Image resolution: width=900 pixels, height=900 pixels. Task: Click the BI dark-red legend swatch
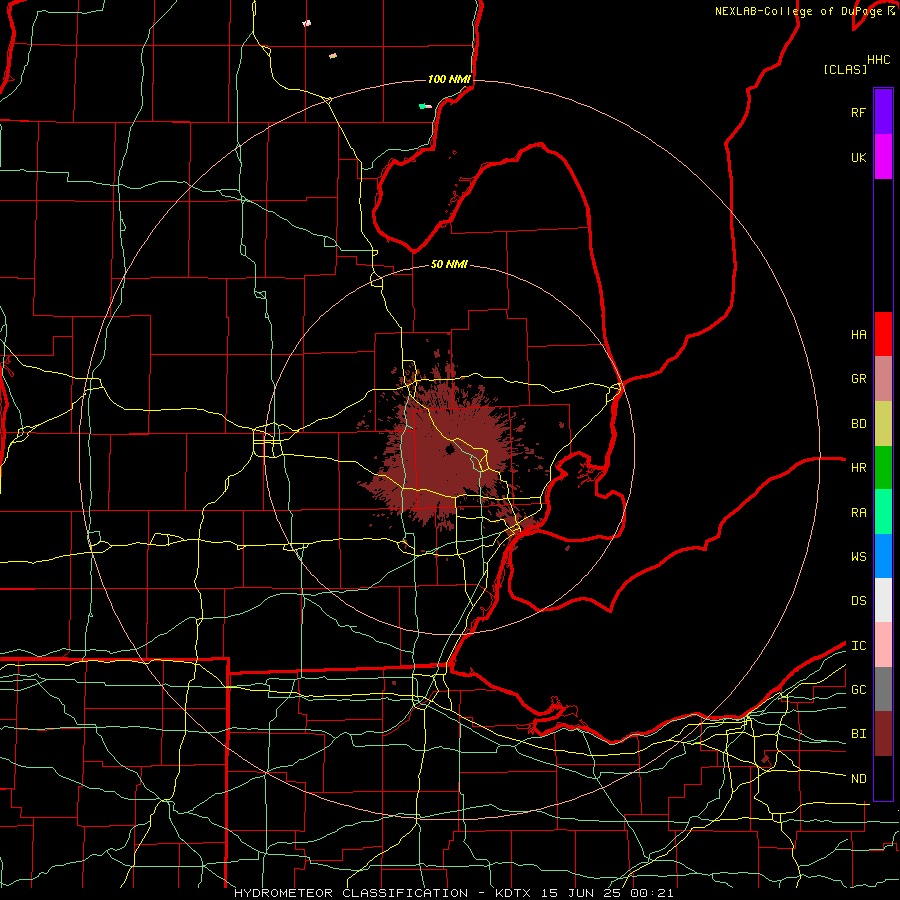click(x=883, y=734)
